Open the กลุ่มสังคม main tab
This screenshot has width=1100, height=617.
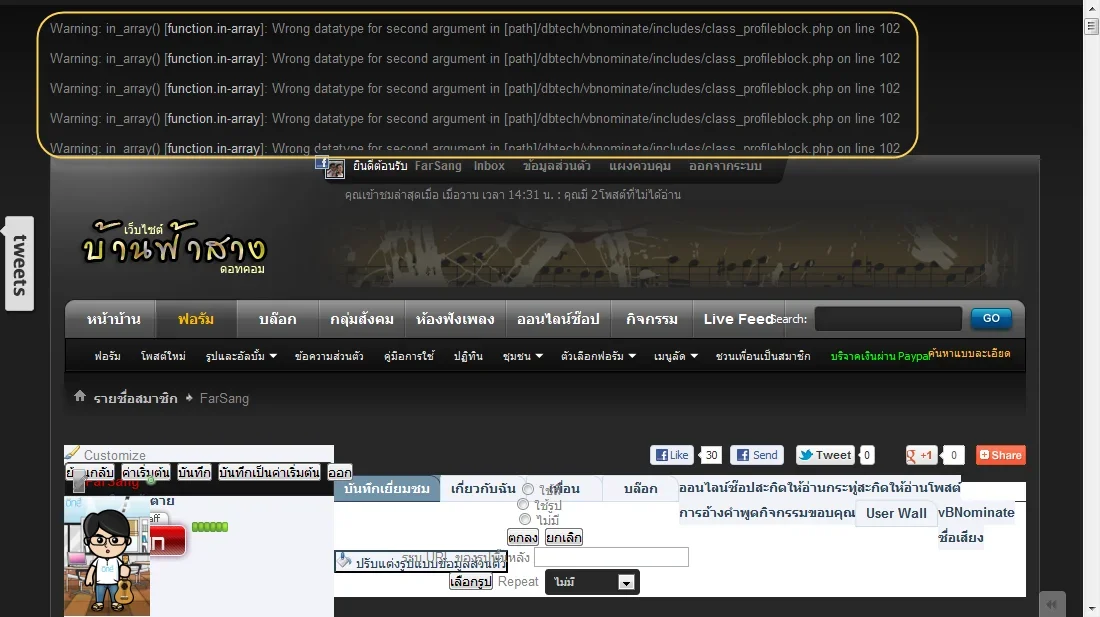[x=362, y=319]
